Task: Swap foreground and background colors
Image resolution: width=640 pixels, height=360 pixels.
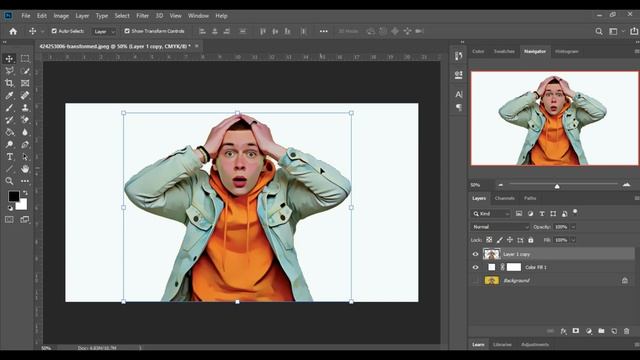Action: pos(25,192)
